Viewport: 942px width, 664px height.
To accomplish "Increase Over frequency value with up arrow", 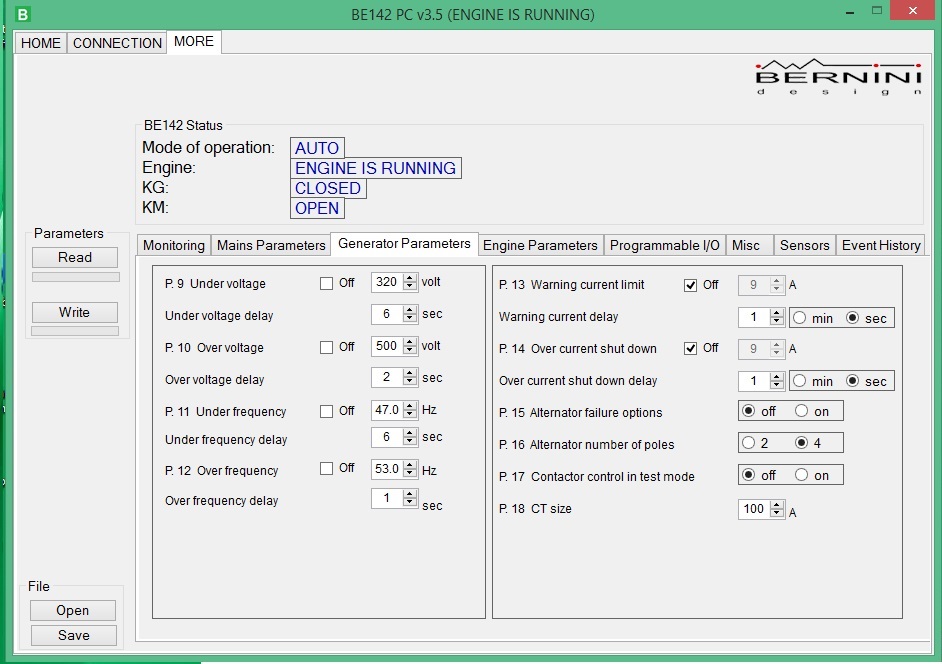I will point(410,464).
